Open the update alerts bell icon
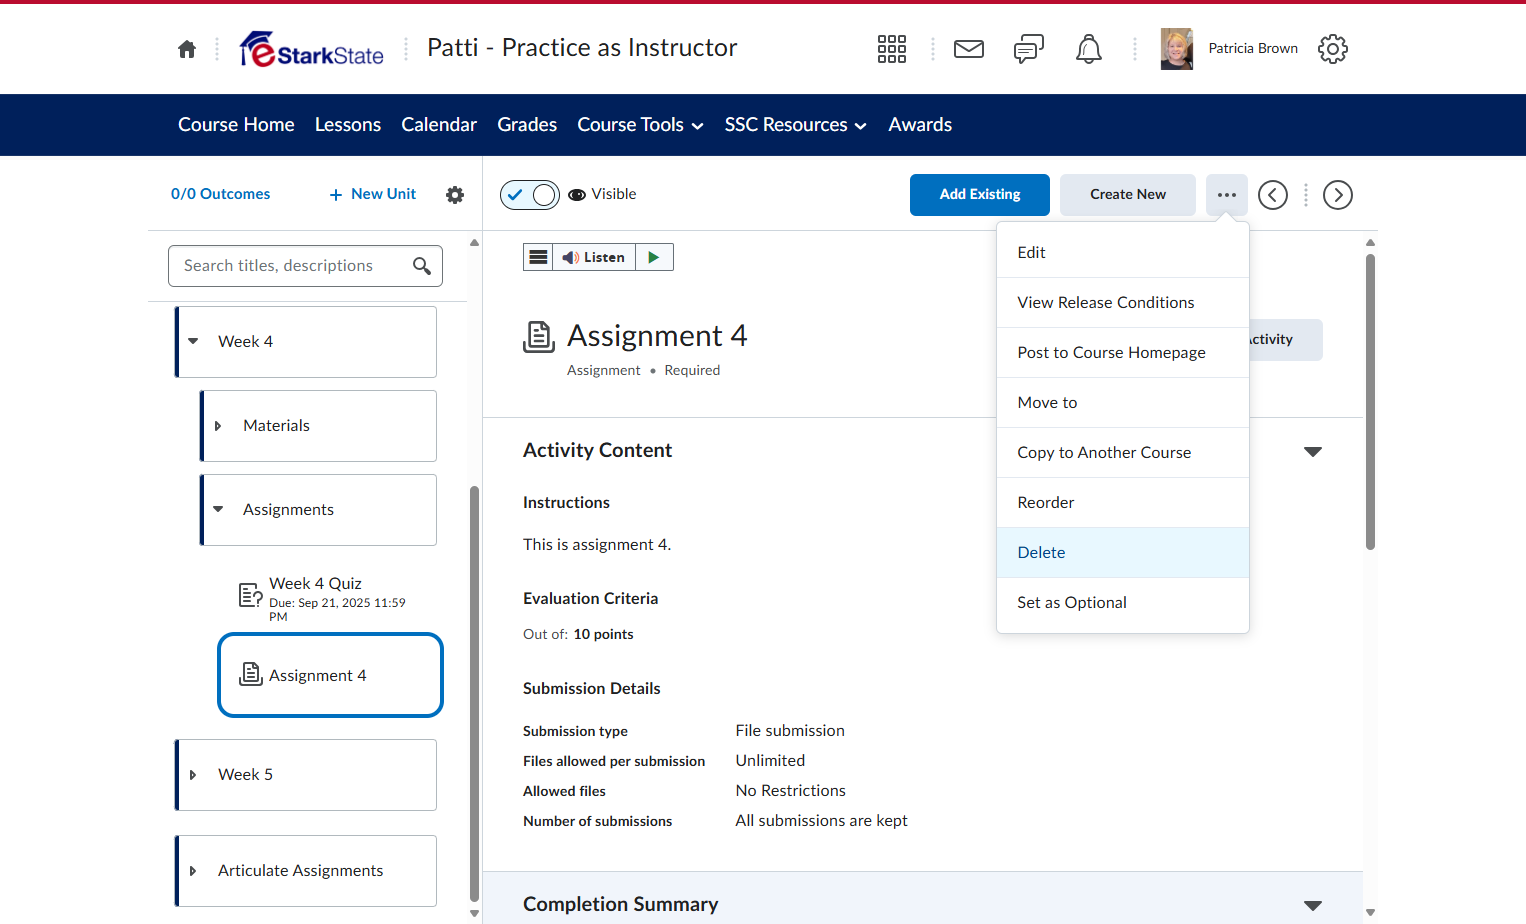1526x924 pixels. (x=1089, y=49)
